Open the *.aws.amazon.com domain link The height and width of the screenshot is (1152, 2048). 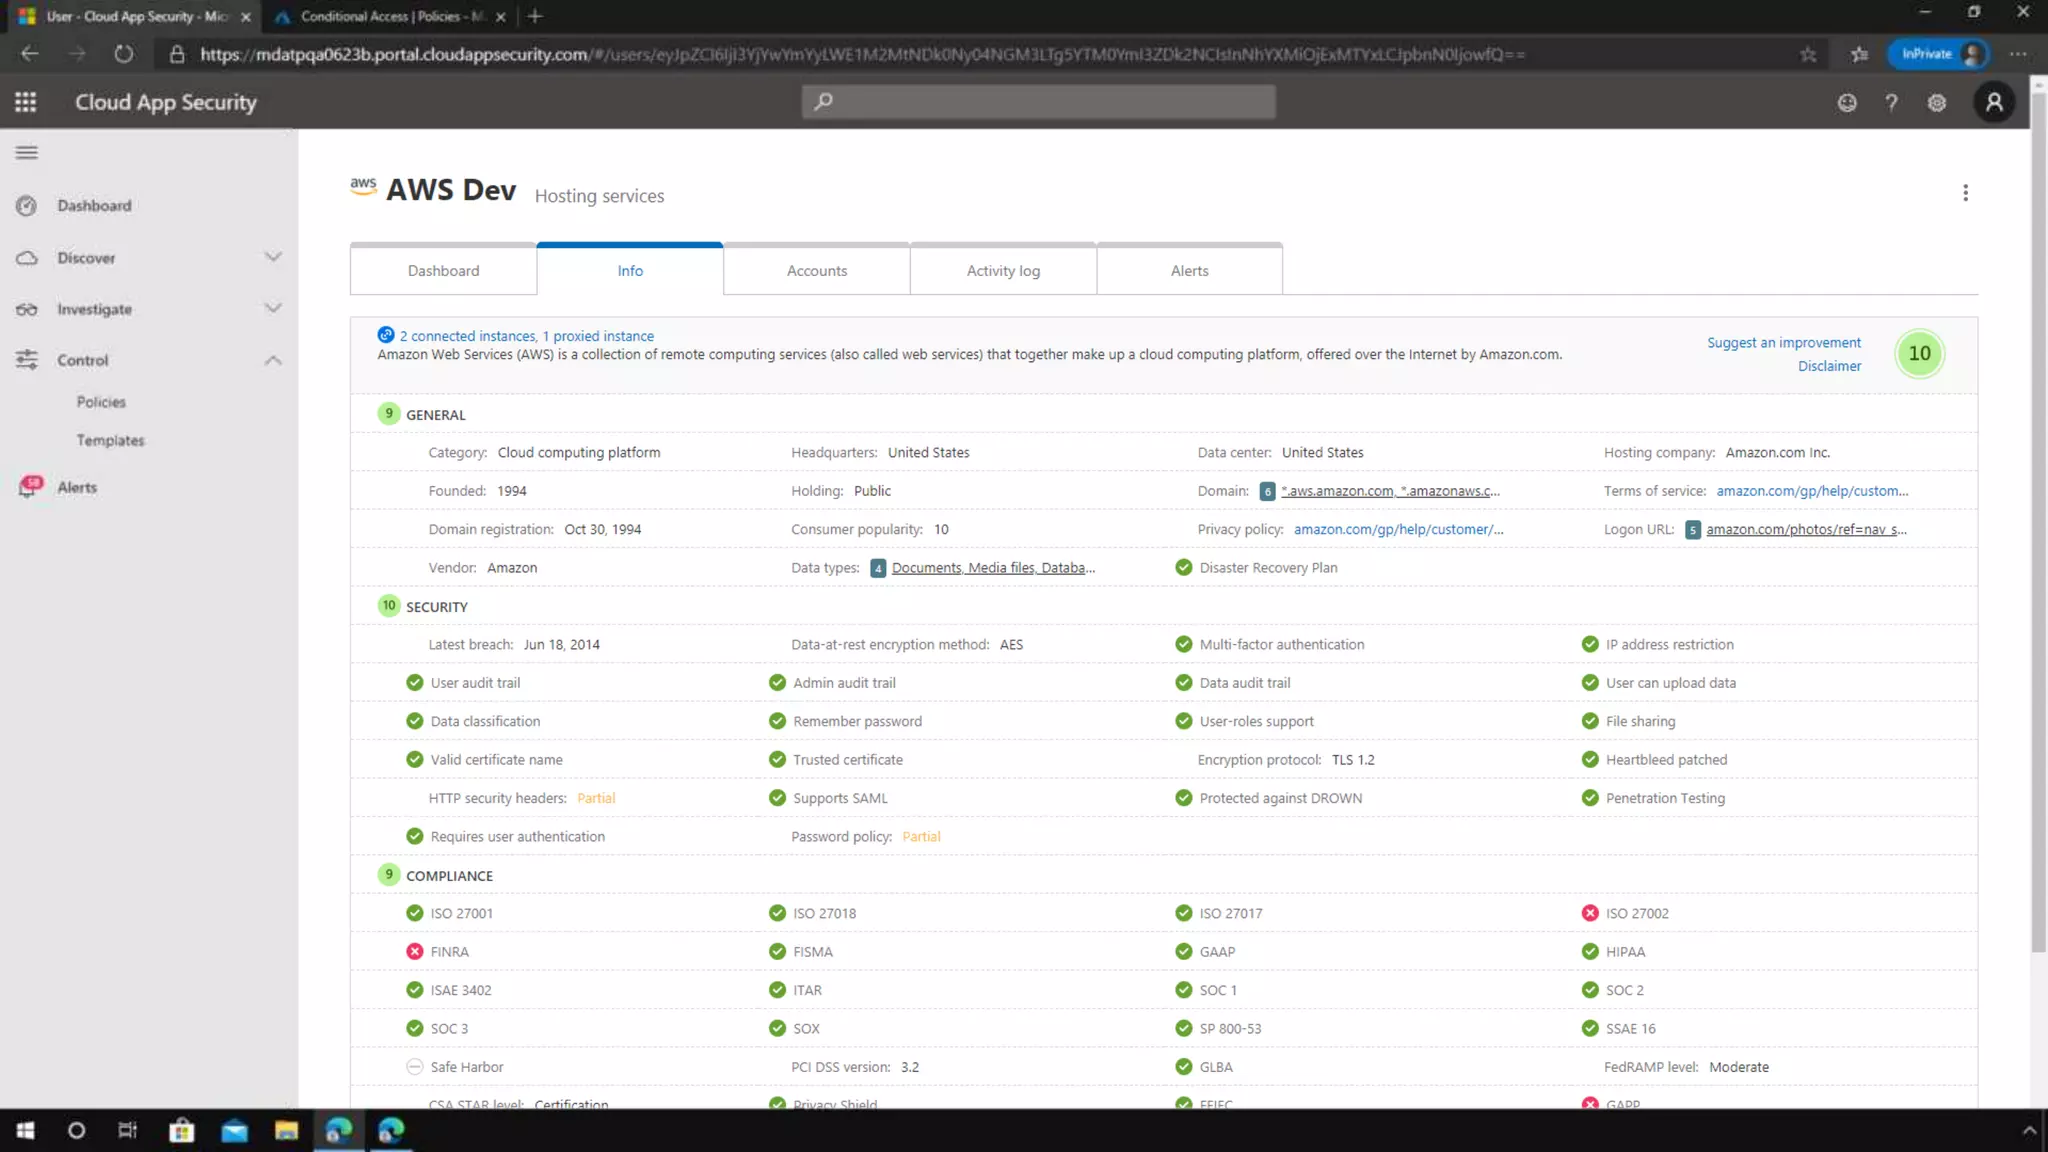1390,491
